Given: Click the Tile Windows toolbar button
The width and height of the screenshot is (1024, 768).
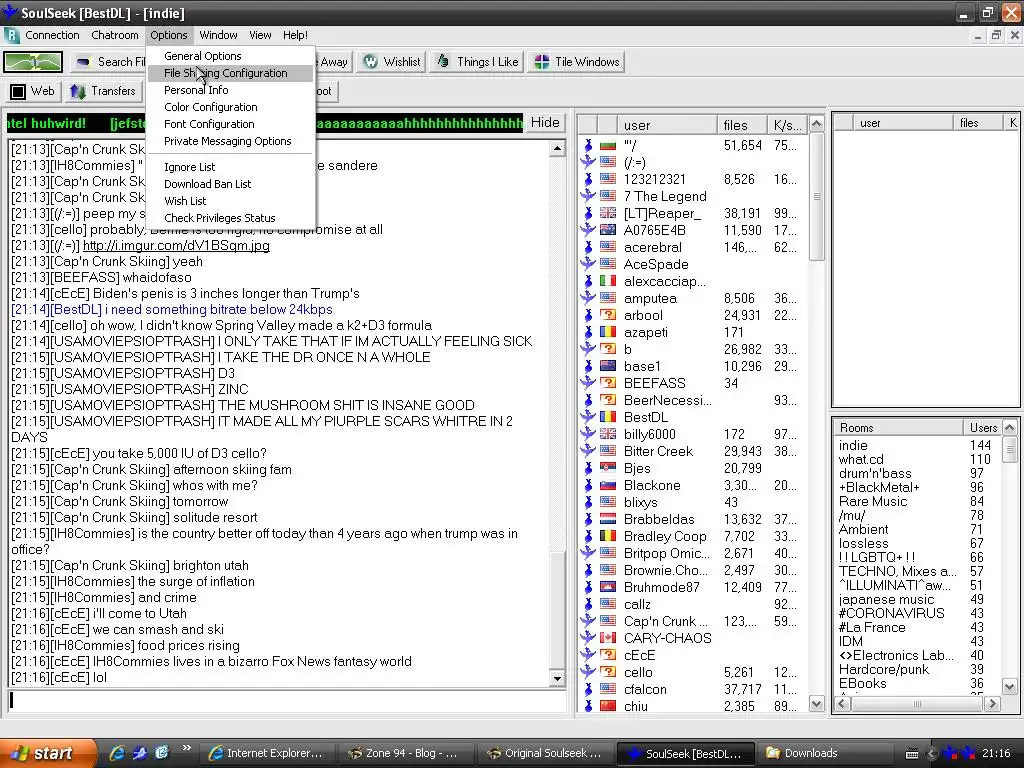Looking at the screenshot, I should click(577, 62).
